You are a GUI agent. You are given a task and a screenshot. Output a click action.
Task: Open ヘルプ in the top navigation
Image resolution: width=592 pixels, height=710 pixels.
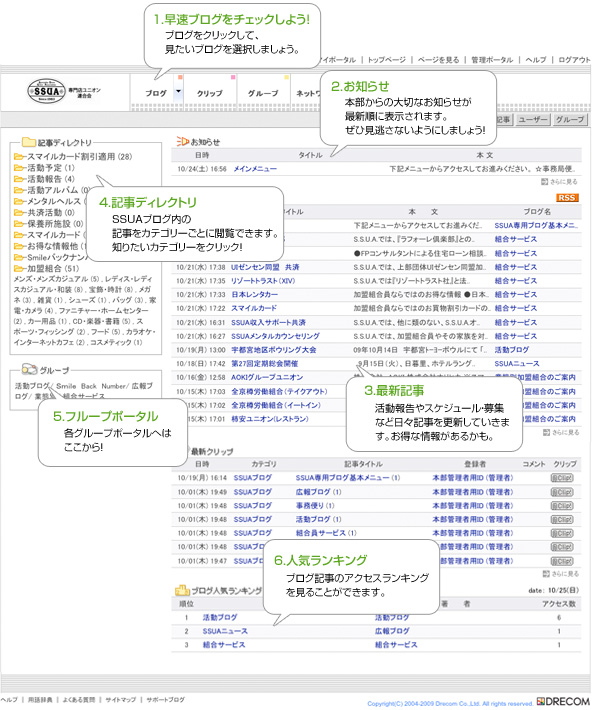pos(536,60)
